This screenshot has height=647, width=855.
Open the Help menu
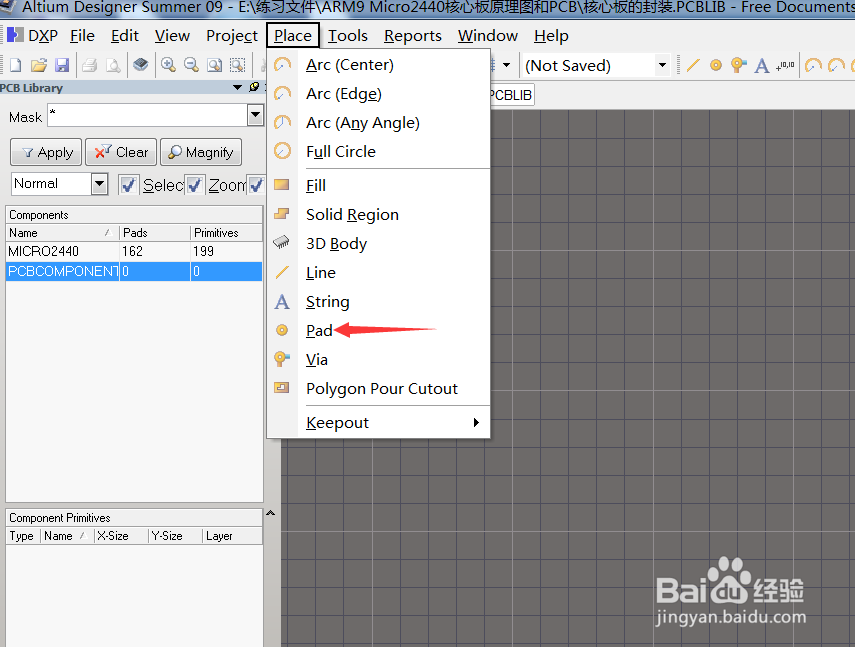551,36
